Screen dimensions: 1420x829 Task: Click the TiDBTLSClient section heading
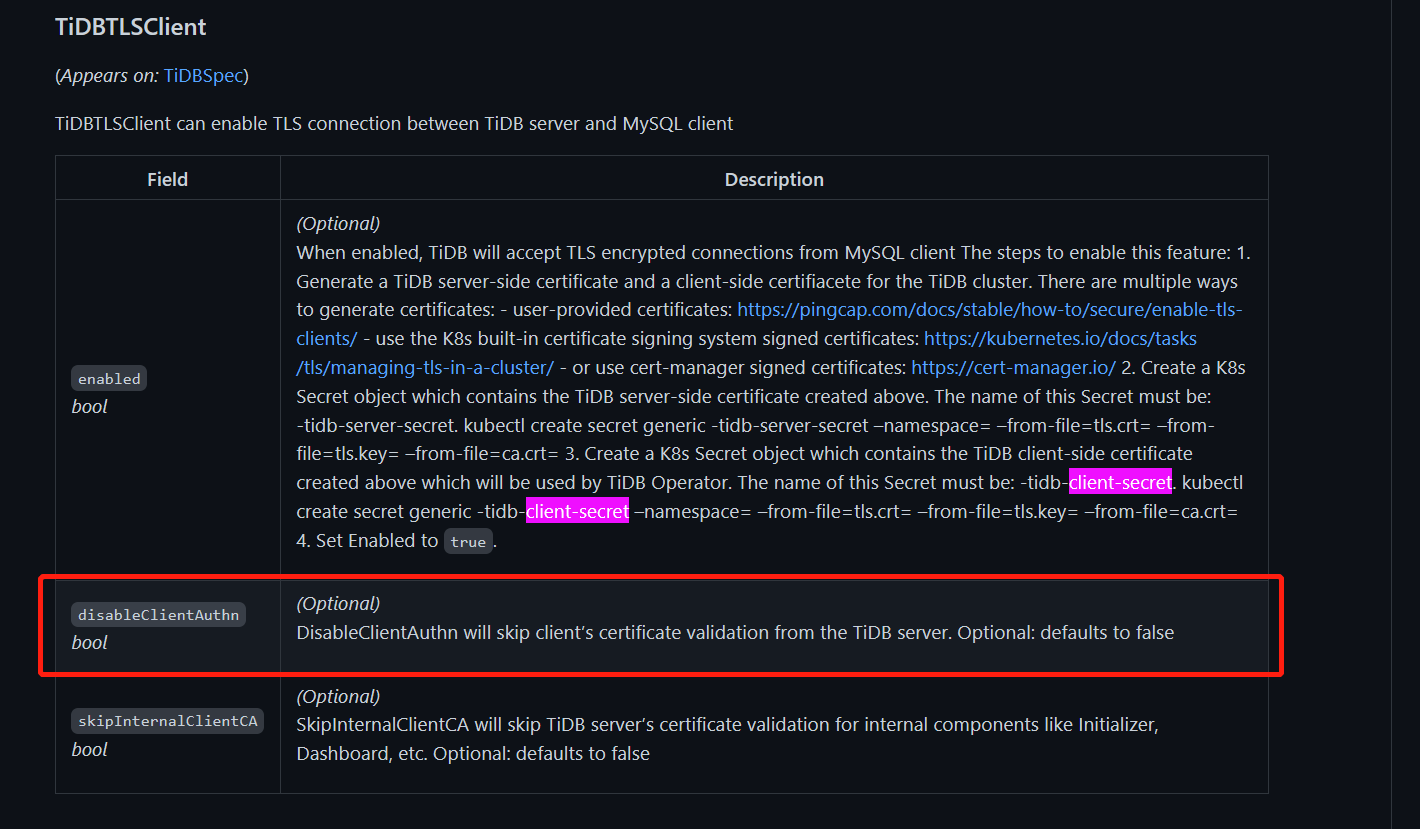pyautogui.click(x=131, y=27)
